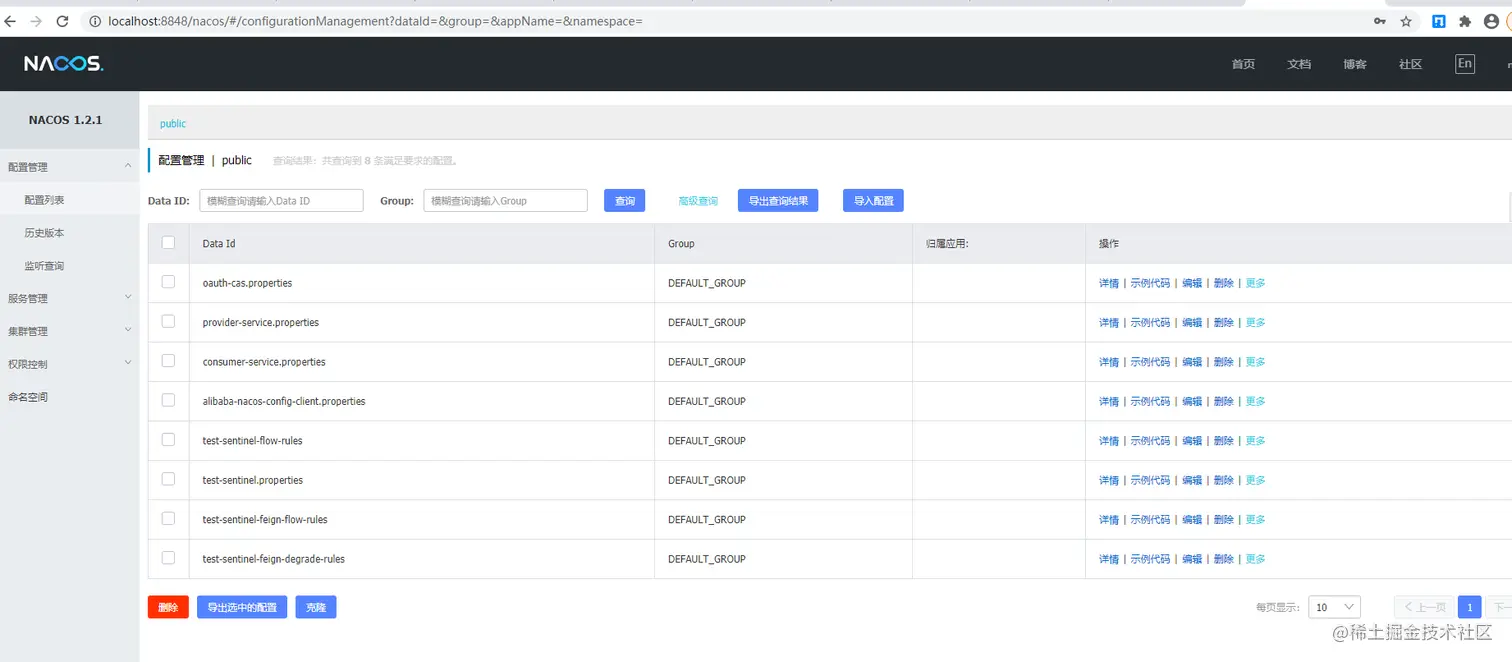This screenshot has width=1512, height=662.
Task: Reload the page with refresh icon
Action: pyautogui.click(x=63, y=21)
